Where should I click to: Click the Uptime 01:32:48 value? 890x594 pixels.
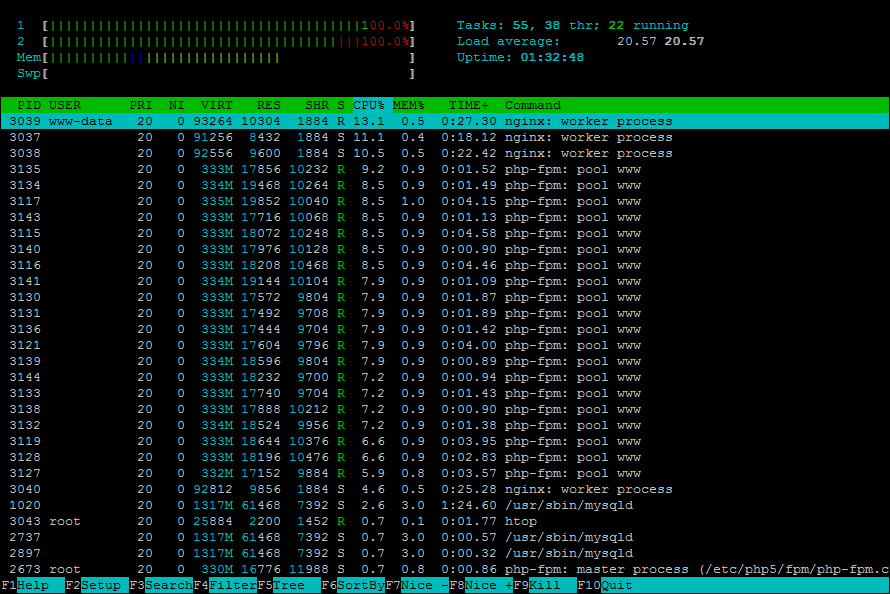552,57
